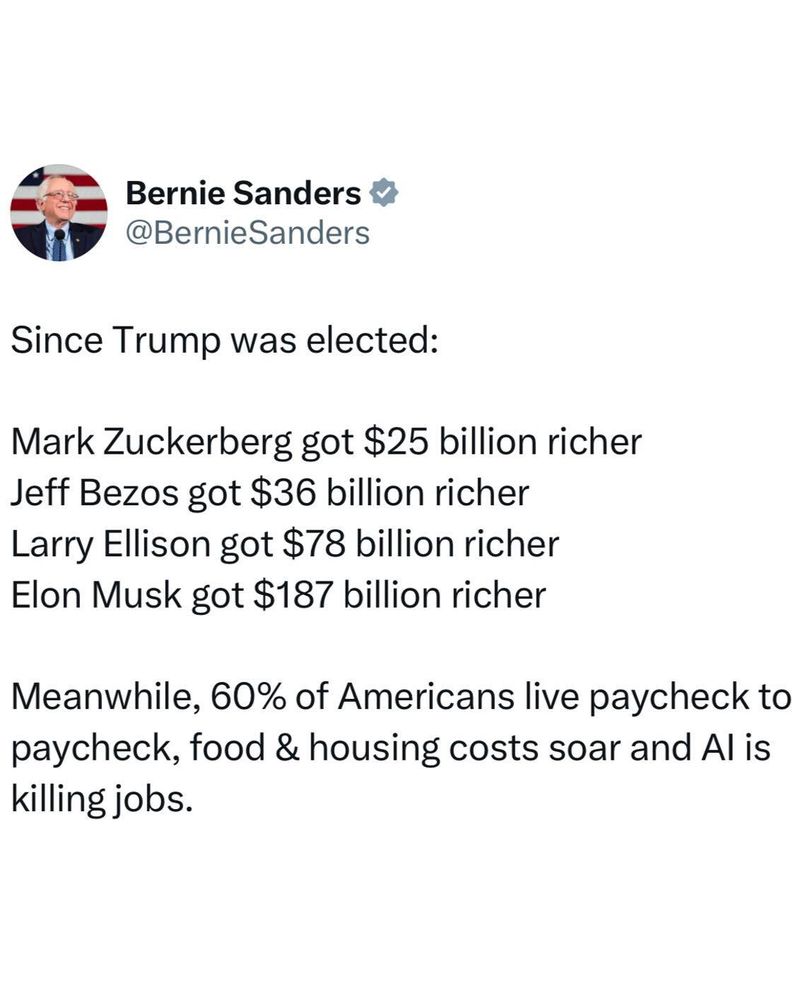Click the '$78' amount in Ellison line
The height and width of the screenshot is (1000, 801).
(314, 543)
